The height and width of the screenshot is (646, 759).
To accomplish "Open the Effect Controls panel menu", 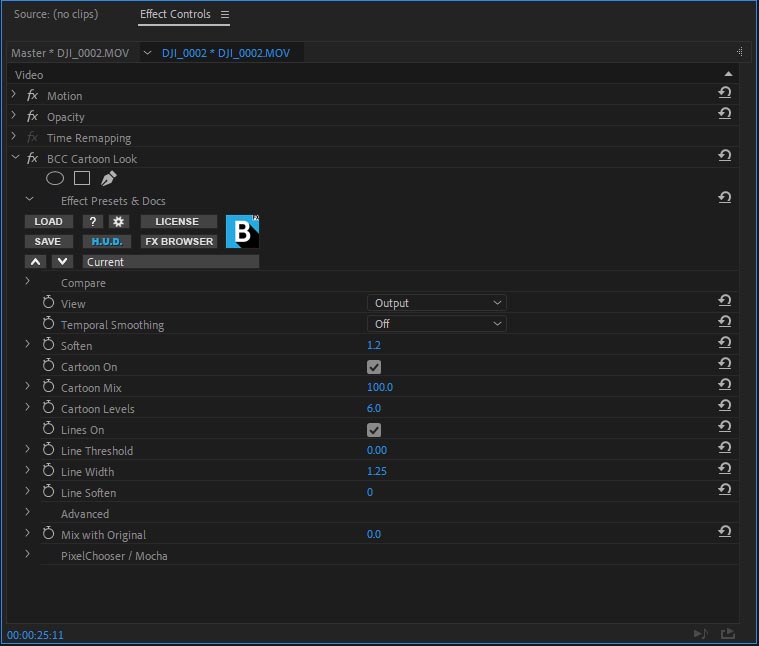I will [x=225, y=15].
